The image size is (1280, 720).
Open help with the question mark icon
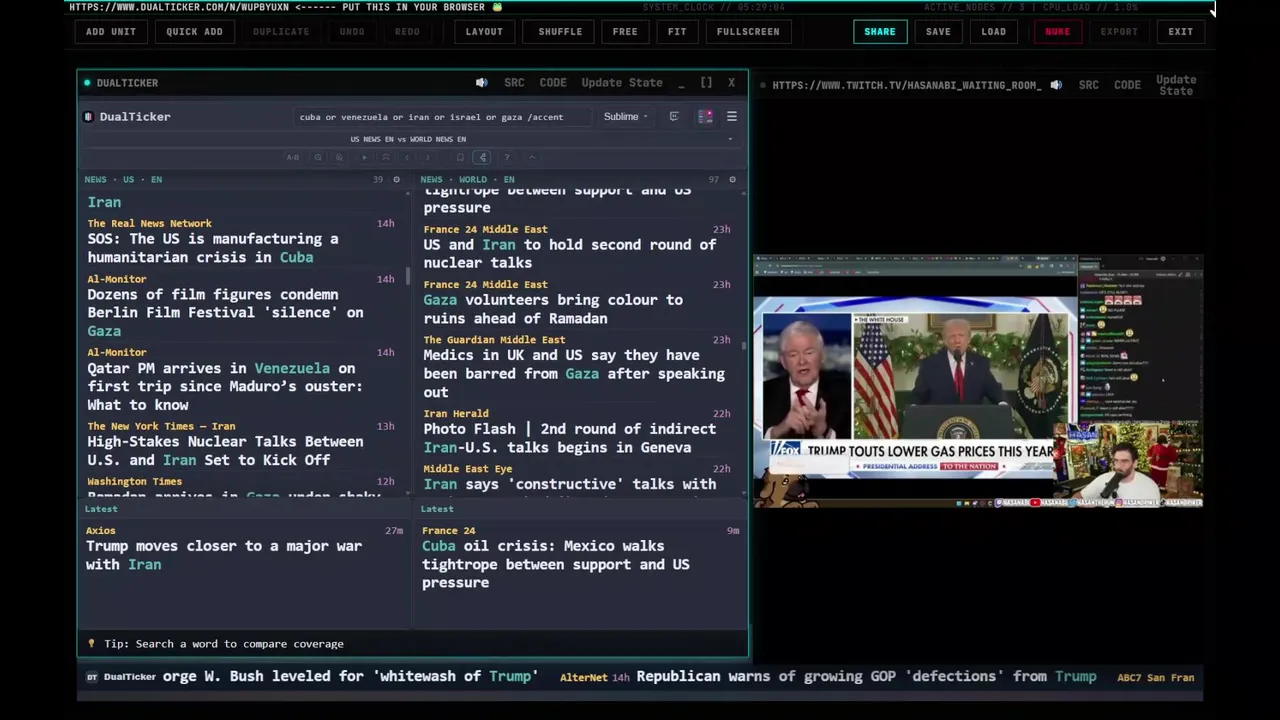[507, 157]
